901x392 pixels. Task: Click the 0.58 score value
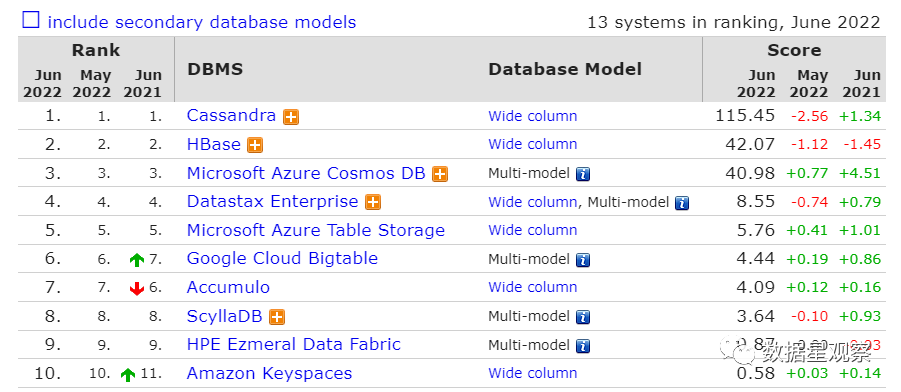[x=755, y=373]
